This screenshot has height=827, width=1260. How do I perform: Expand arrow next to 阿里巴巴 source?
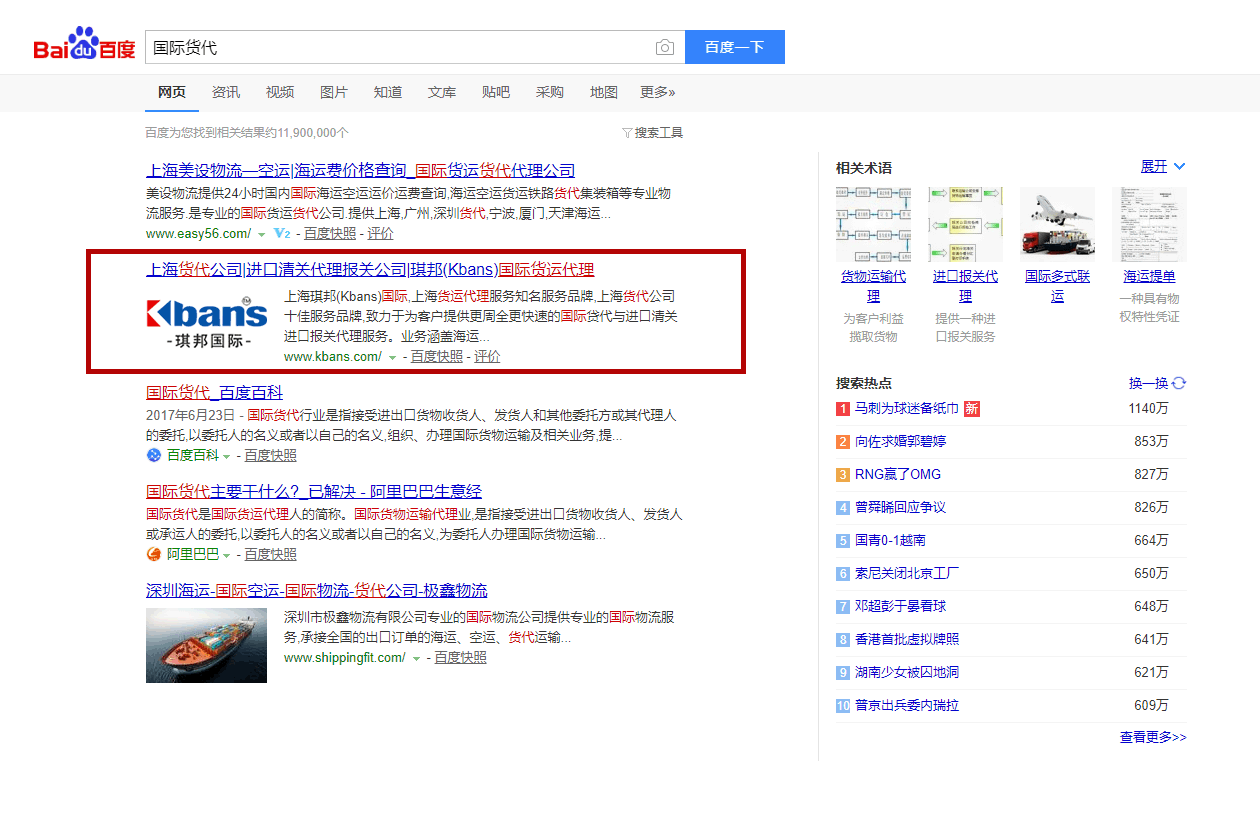pyautogui.click(x=226, y=555)
